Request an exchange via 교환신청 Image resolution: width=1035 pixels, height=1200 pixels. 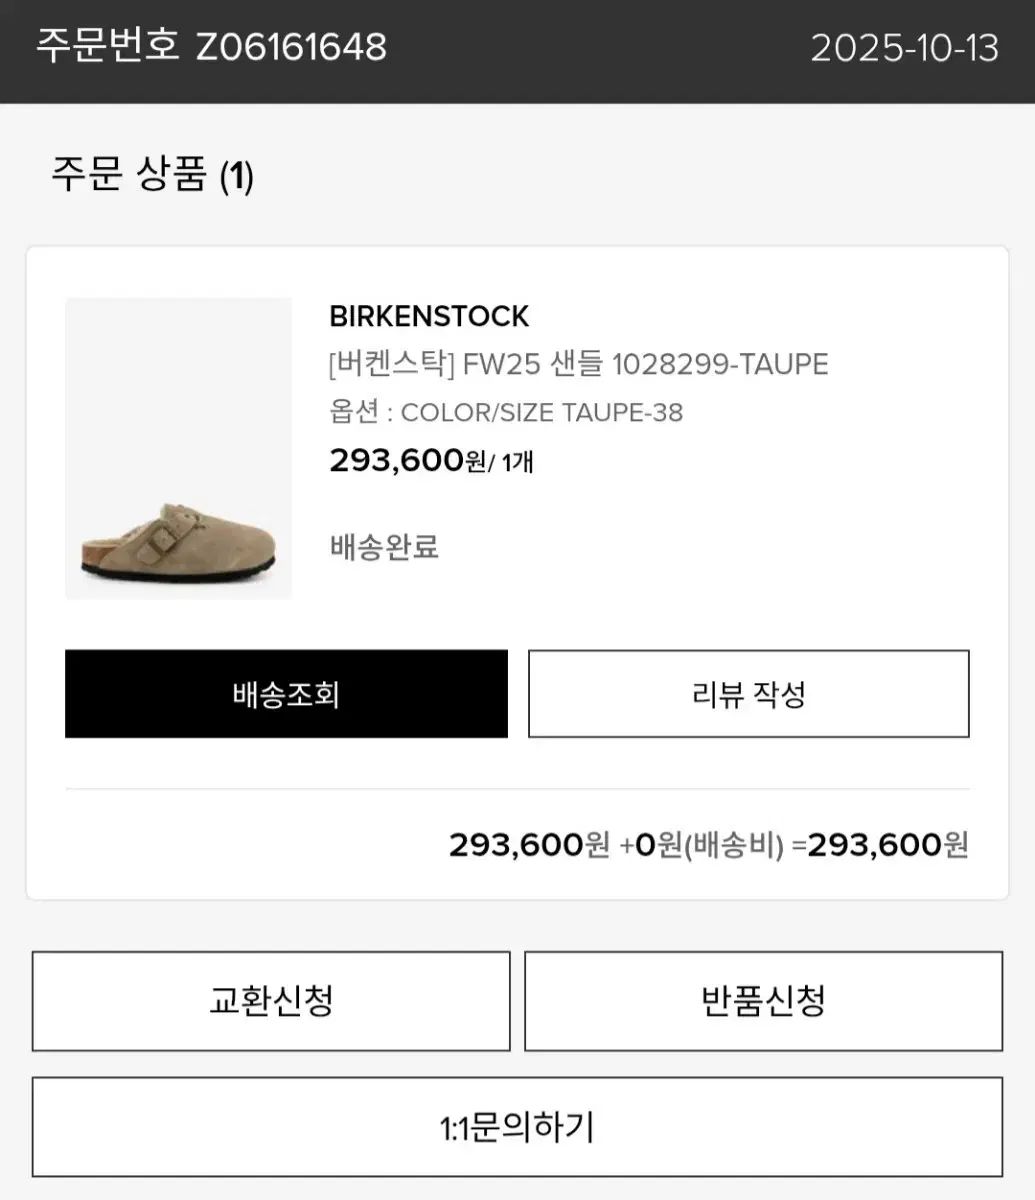271,1000
